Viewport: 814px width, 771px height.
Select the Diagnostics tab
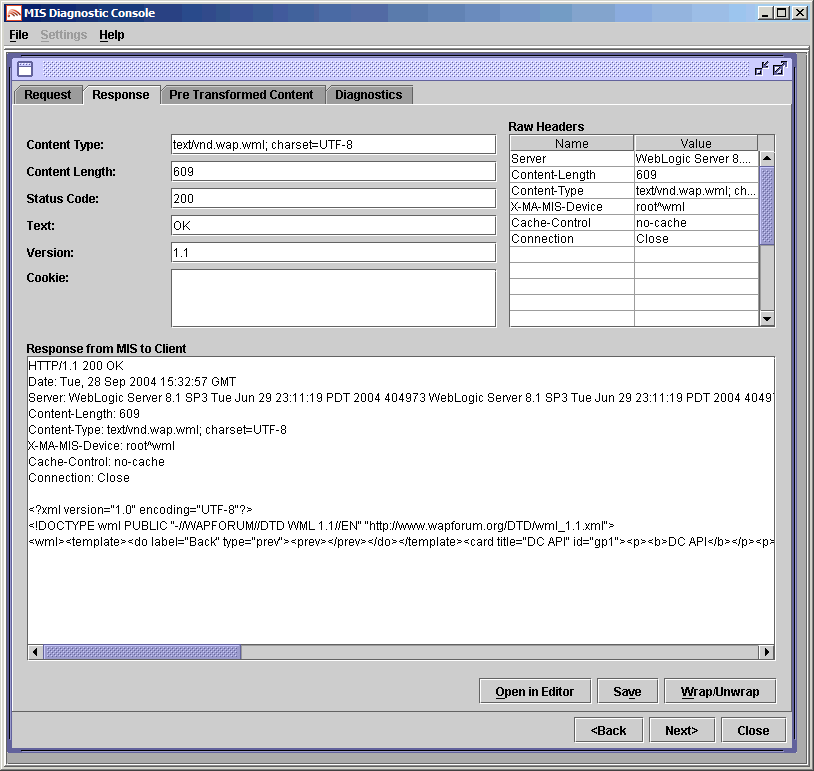368,95
